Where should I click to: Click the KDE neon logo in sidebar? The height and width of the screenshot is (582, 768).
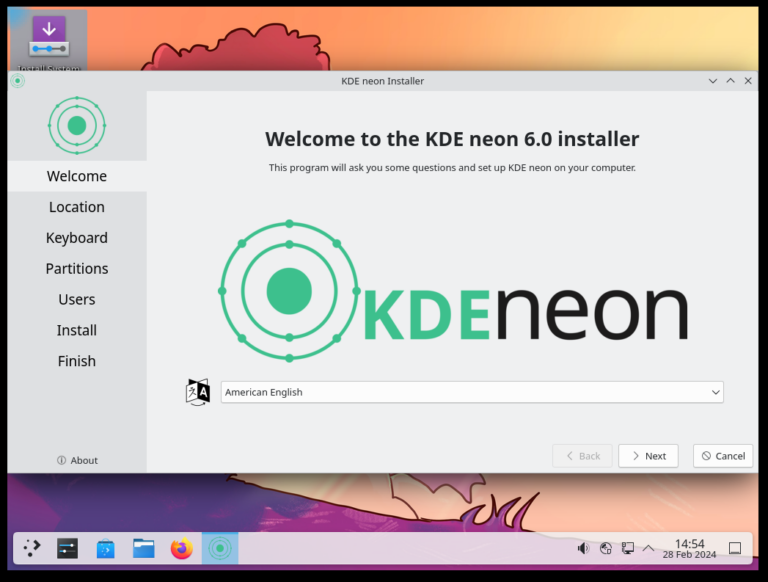[x=77, y=125]
